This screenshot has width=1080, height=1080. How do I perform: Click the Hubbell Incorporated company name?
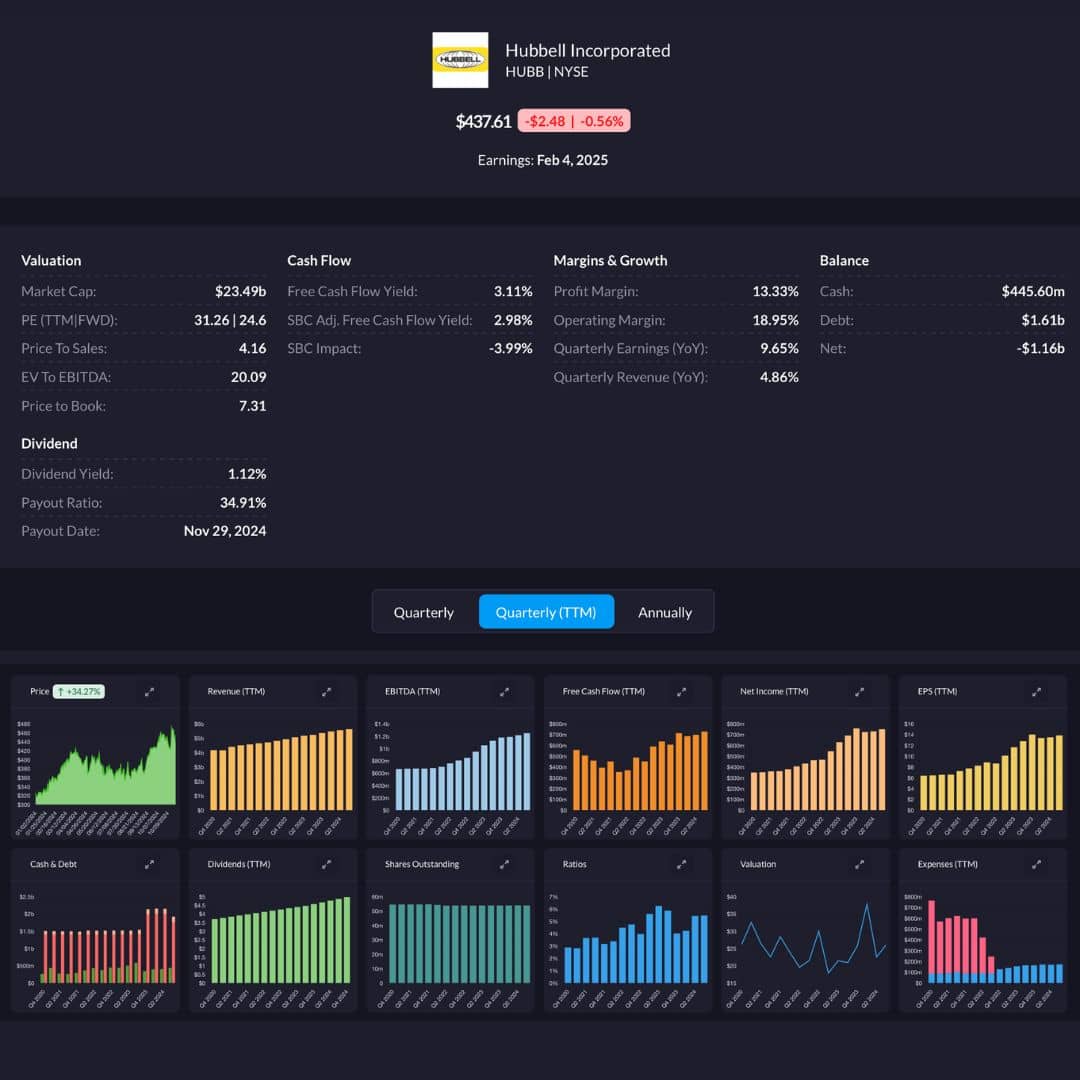(588, 50)
